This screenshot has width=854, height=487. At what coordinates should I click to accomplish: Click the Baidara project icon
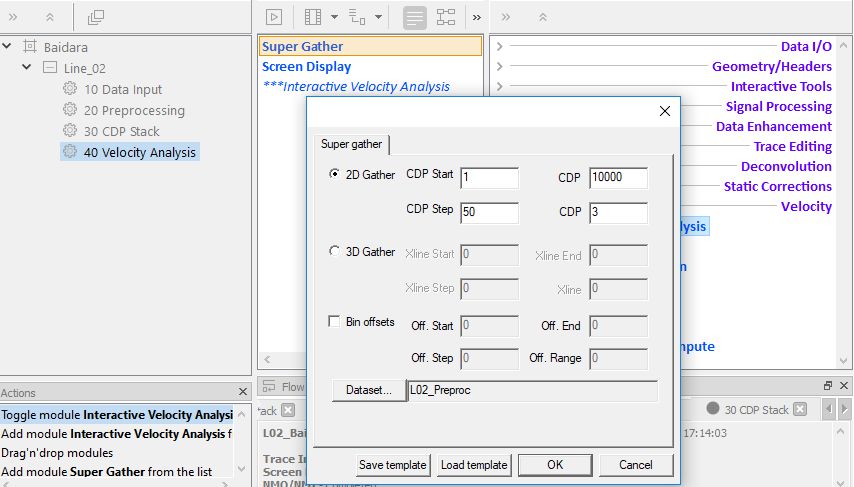coord(29,47)
